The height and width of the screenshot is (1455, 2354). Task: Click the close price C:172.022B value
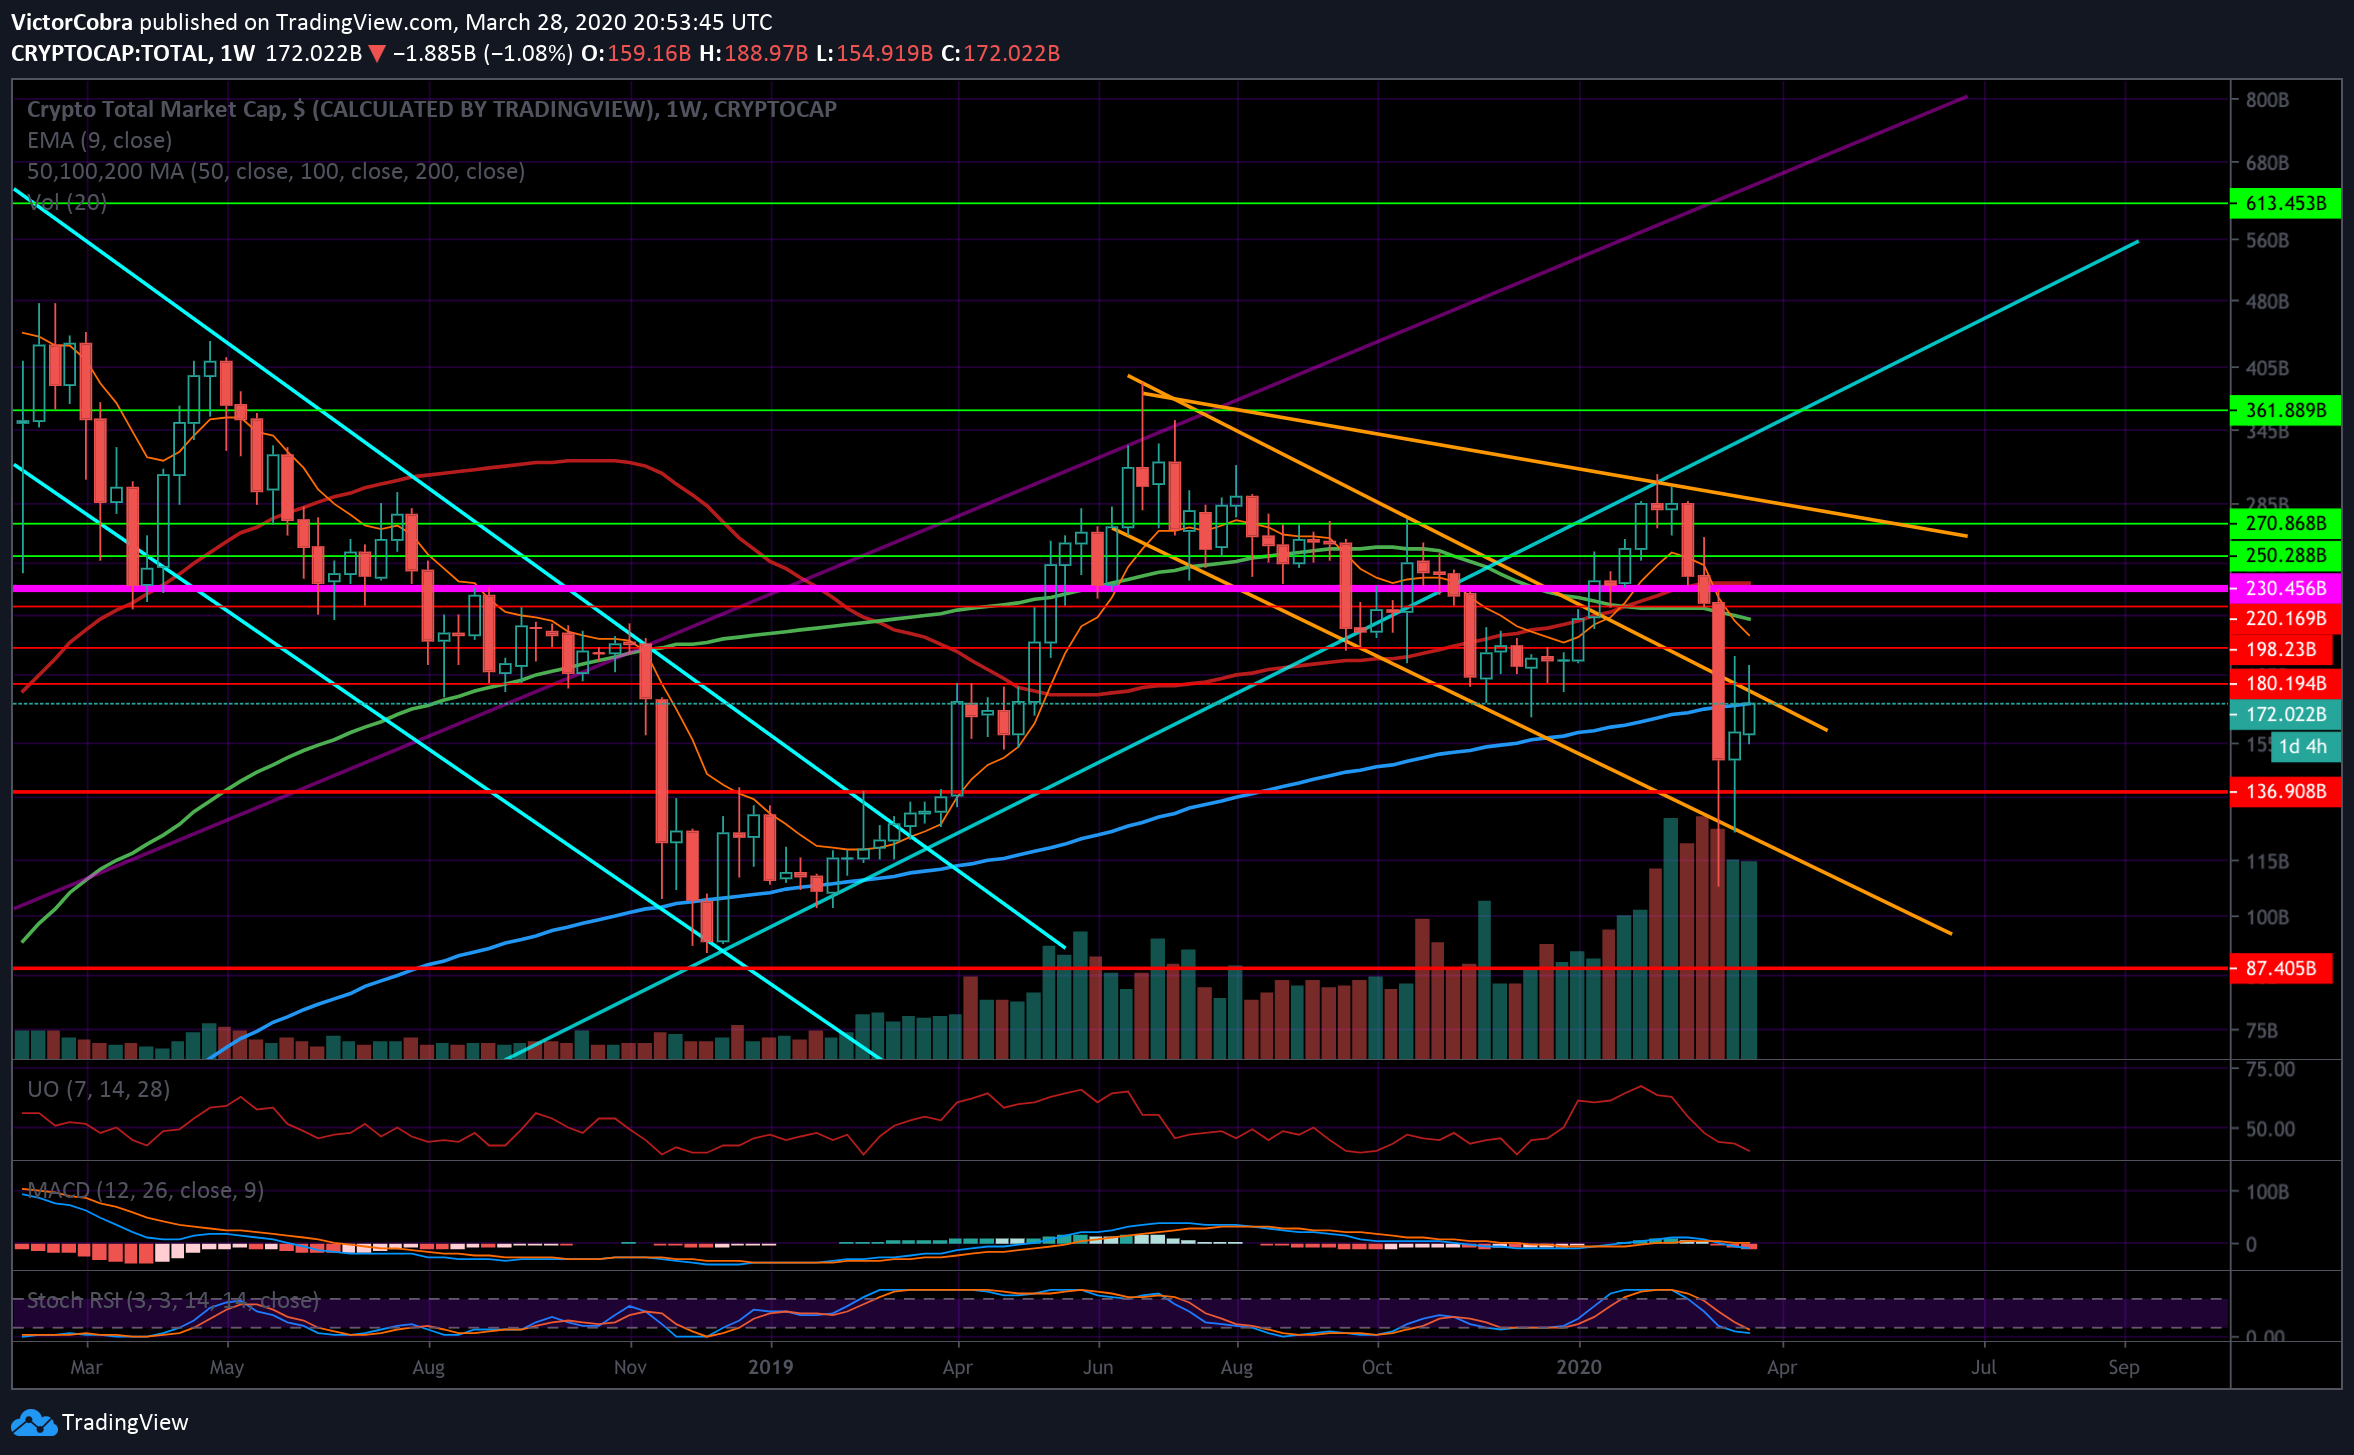1001,53
